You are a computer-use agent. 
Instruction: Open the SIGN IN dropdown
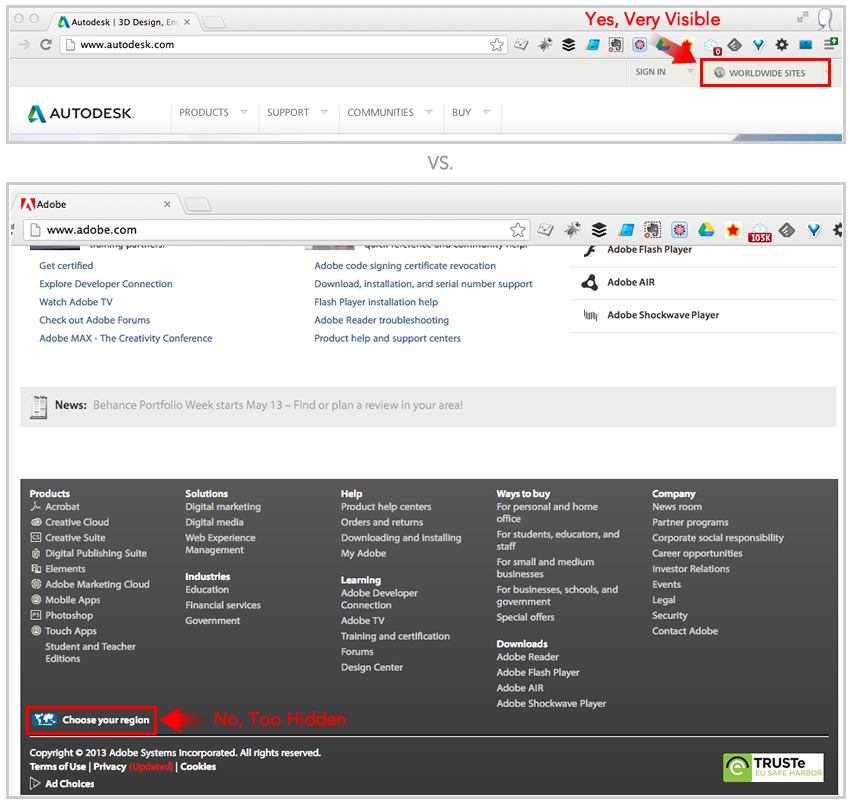(x=665, y=72)
